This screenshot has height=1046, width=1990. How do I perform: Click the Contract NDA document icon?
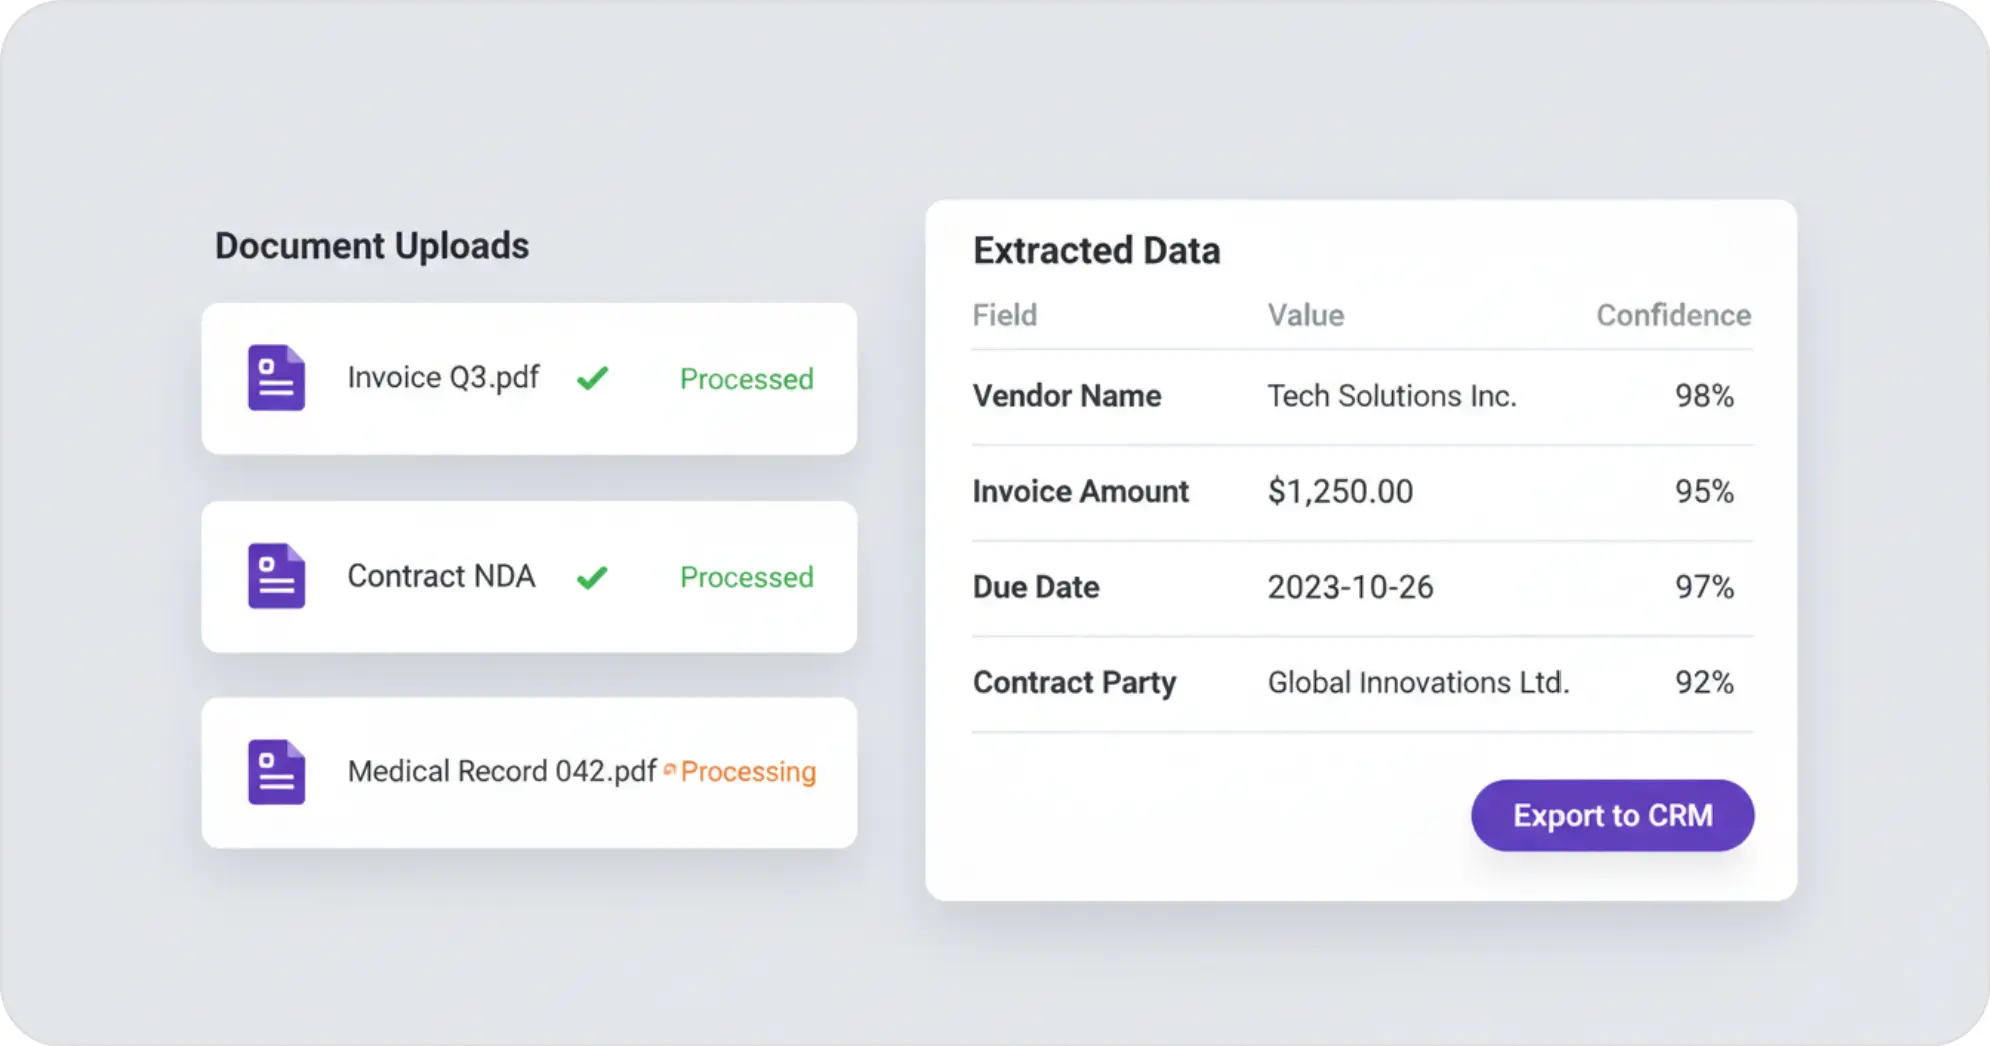[276, 576]
